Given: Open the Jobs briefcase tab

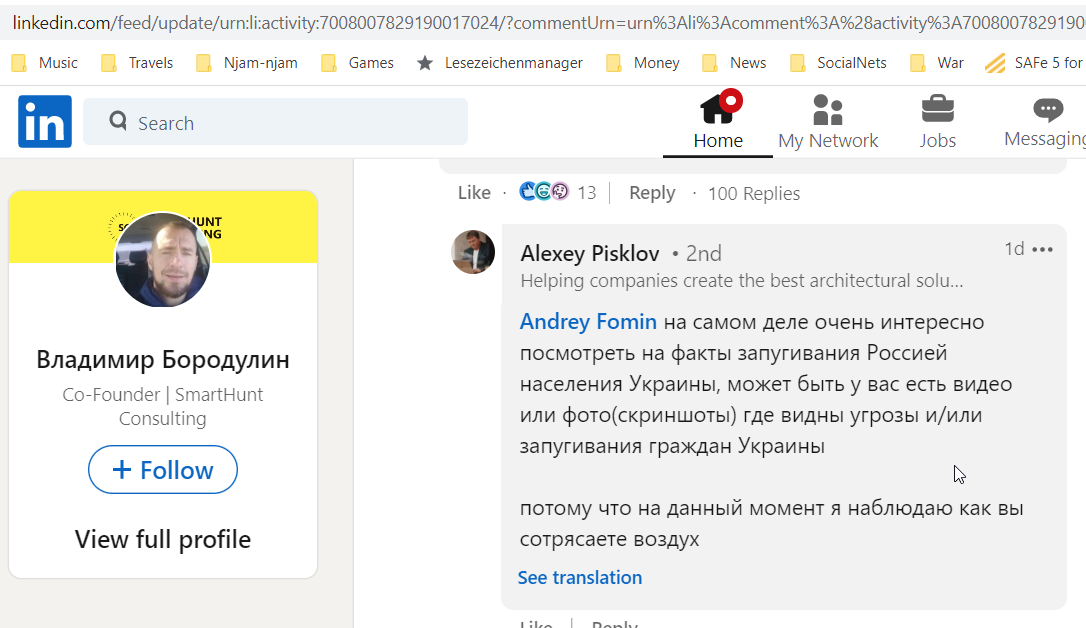Looking at the screenshot, I should click(x=938, y=122).
